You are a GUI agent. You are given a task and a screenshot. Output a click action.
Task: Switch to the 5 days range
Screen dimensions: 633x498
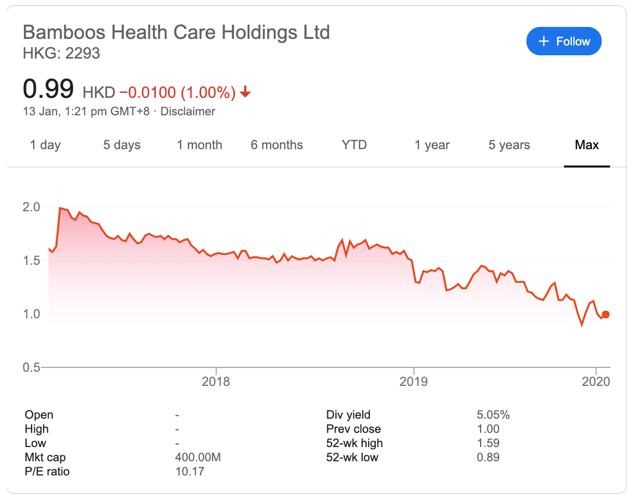pos(122,145)
